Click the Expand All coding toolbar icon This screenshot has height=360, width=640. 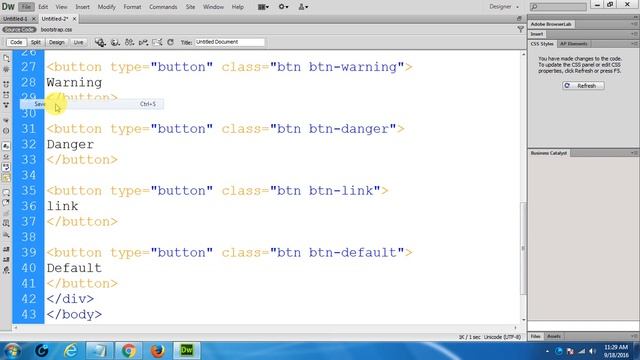click(6, 105)
